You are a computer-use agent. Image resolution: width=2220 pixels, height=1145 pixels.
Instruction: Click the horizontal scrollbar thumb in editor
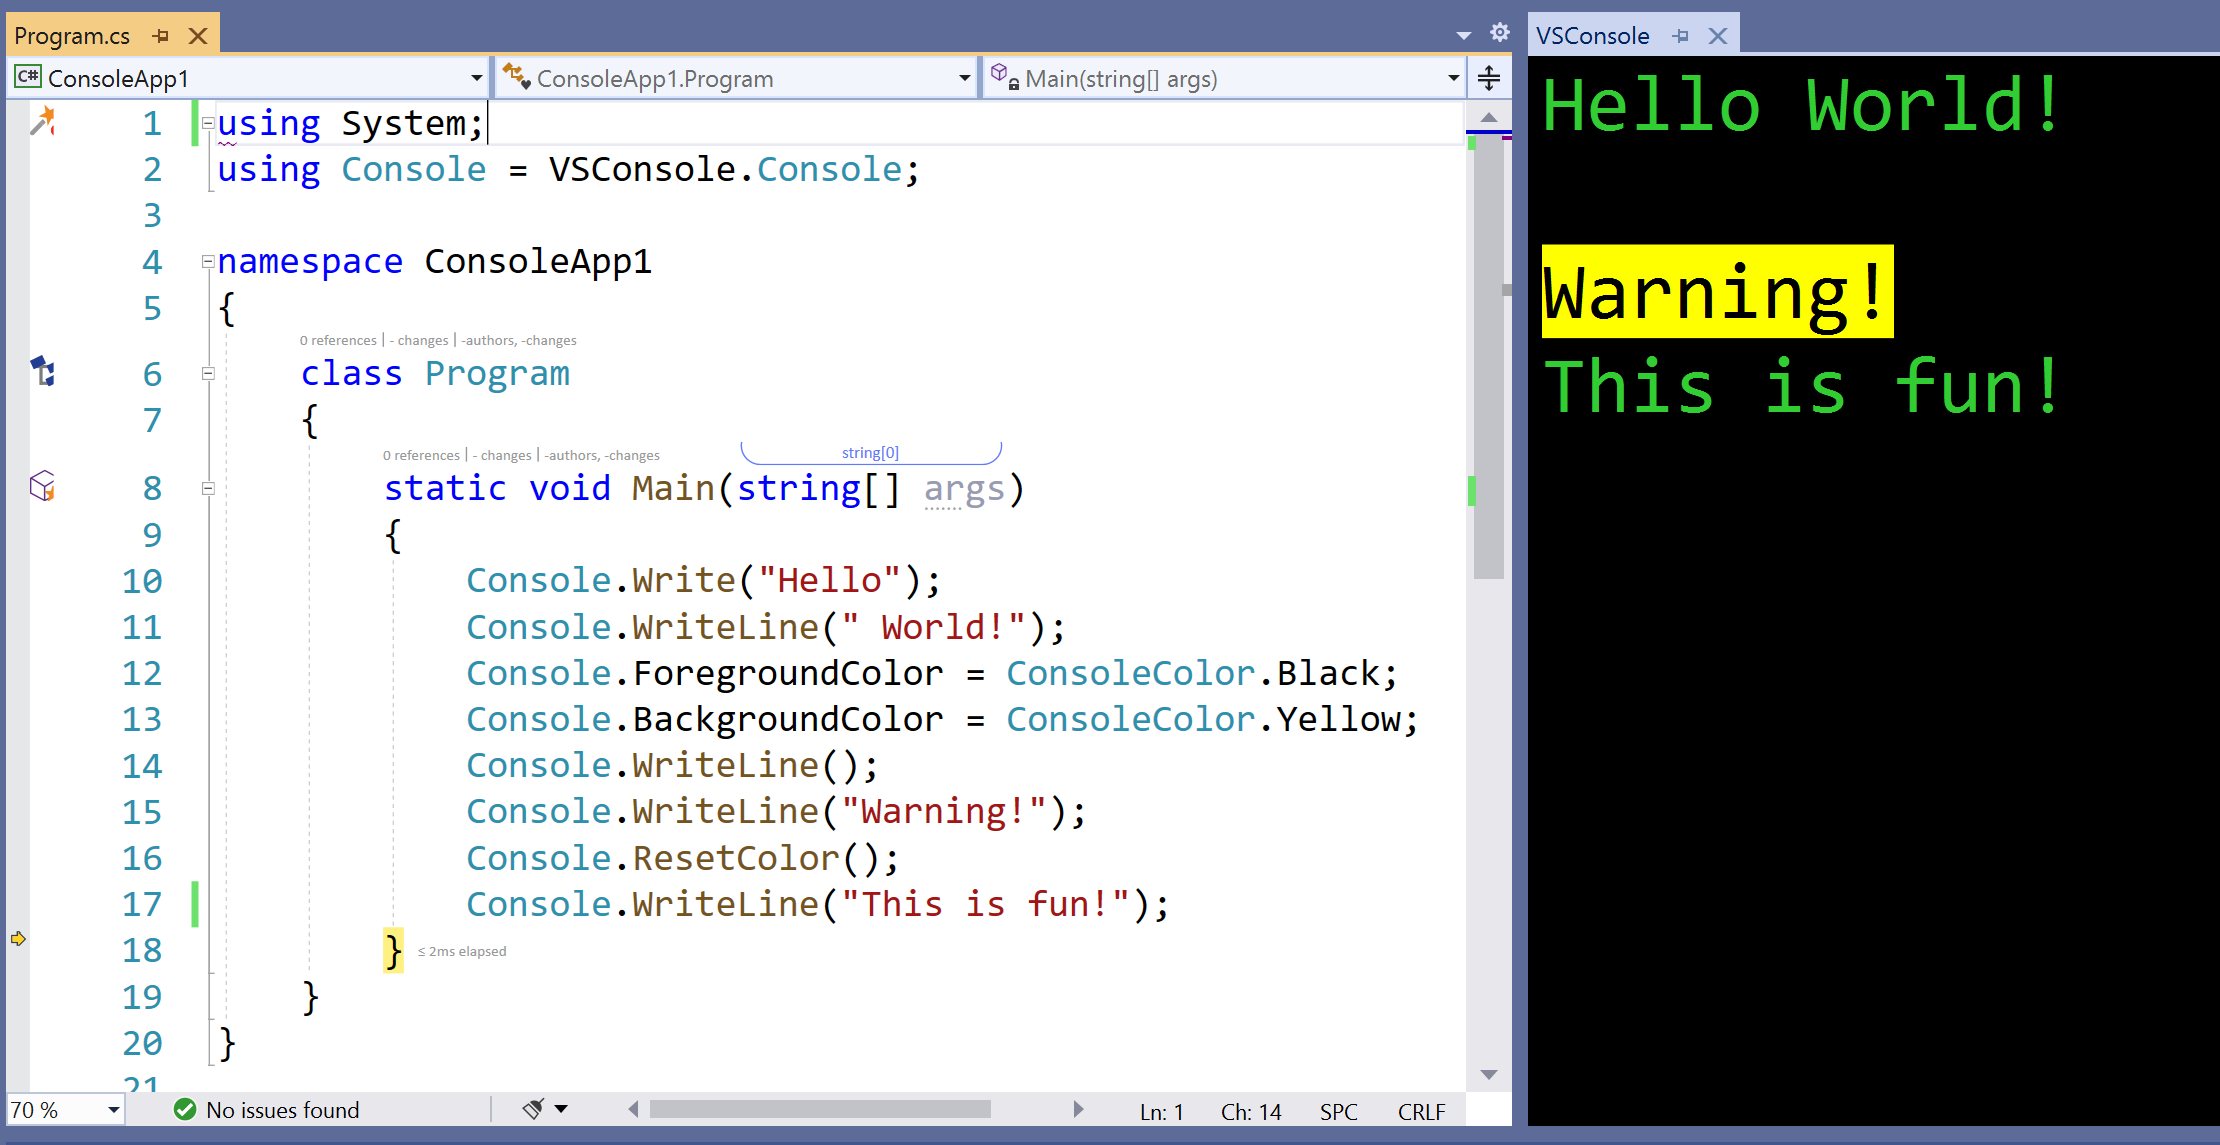point(820,1109)
